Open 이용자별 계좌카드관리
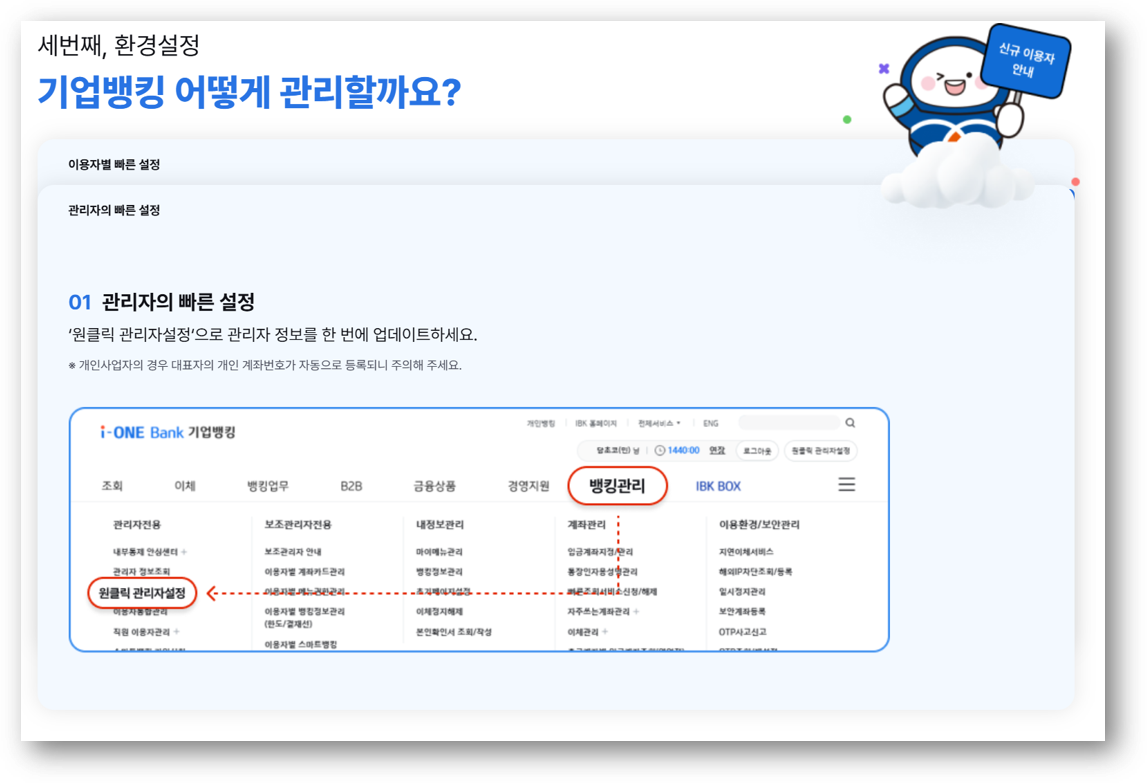The width and height of the screenshot is (1147, 783). click(304, 572)
